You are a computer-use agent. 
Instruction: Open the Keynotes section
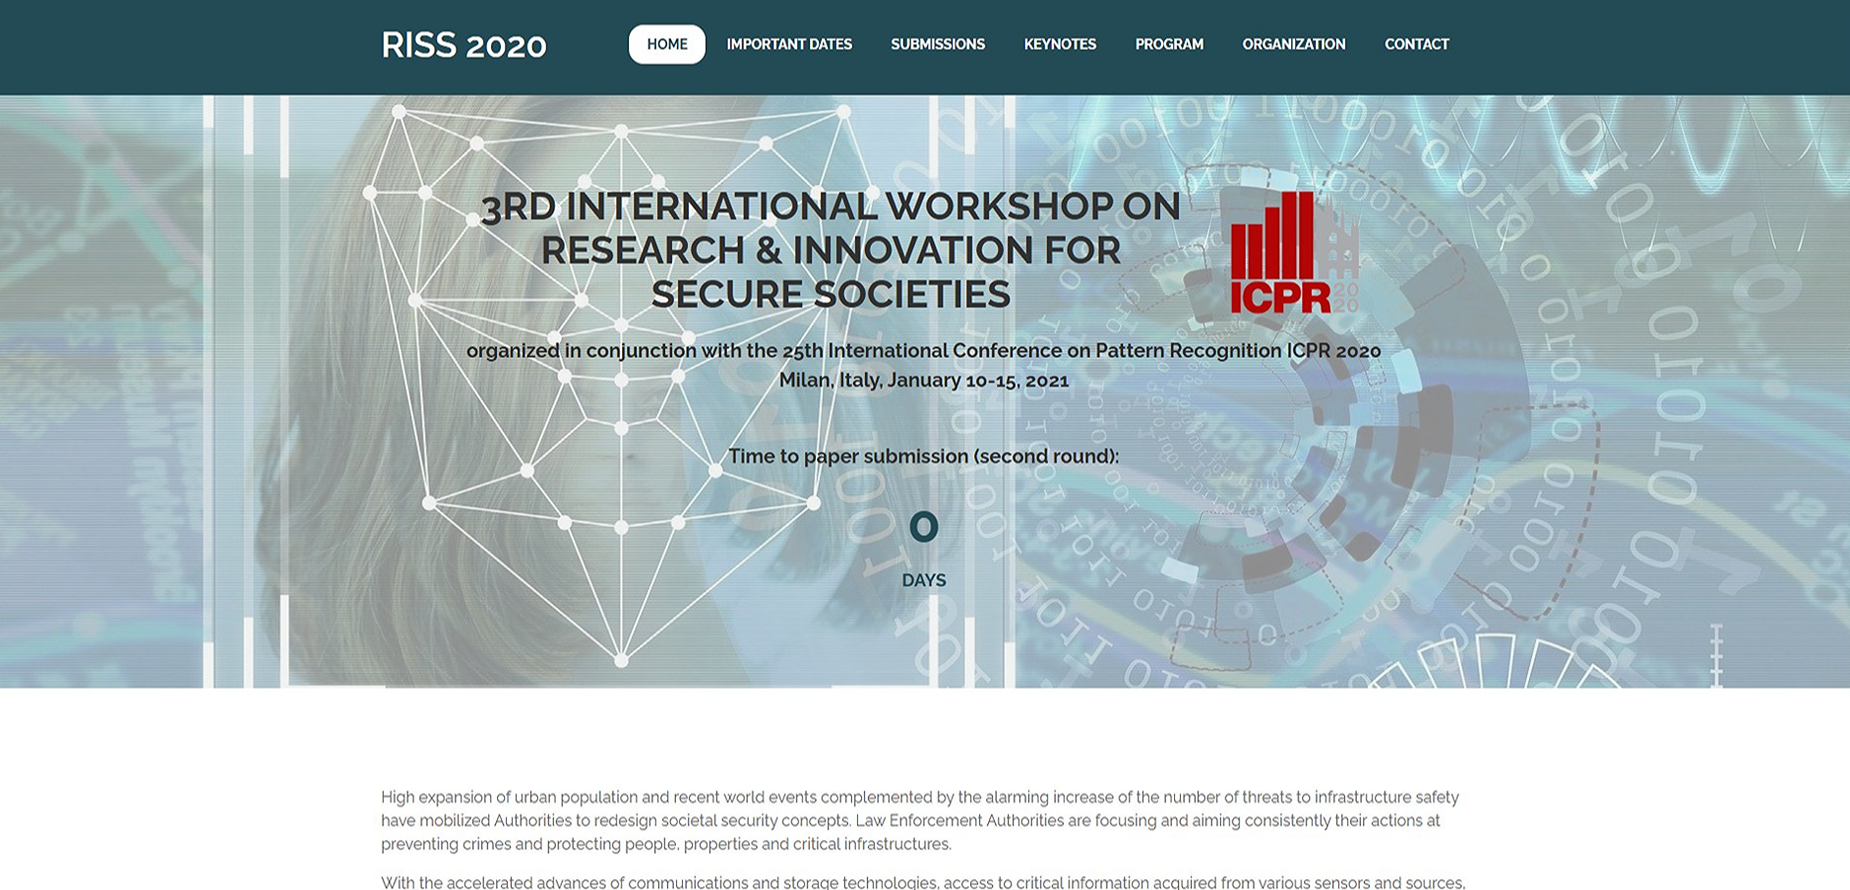pos(1059,44)
